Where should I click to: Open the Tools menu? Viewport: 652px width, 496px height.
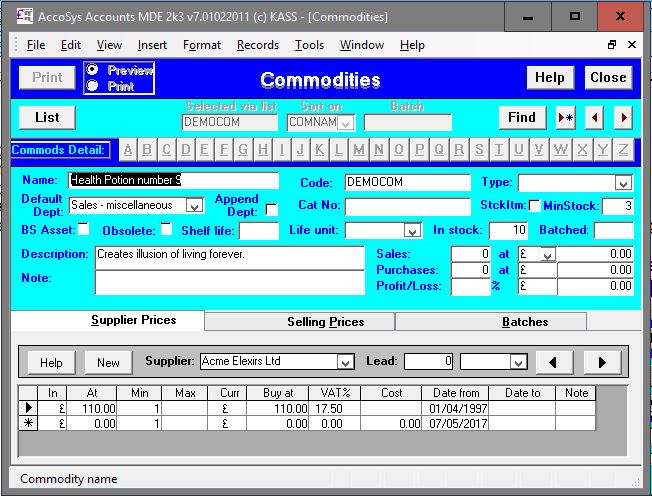pos(309,45)
